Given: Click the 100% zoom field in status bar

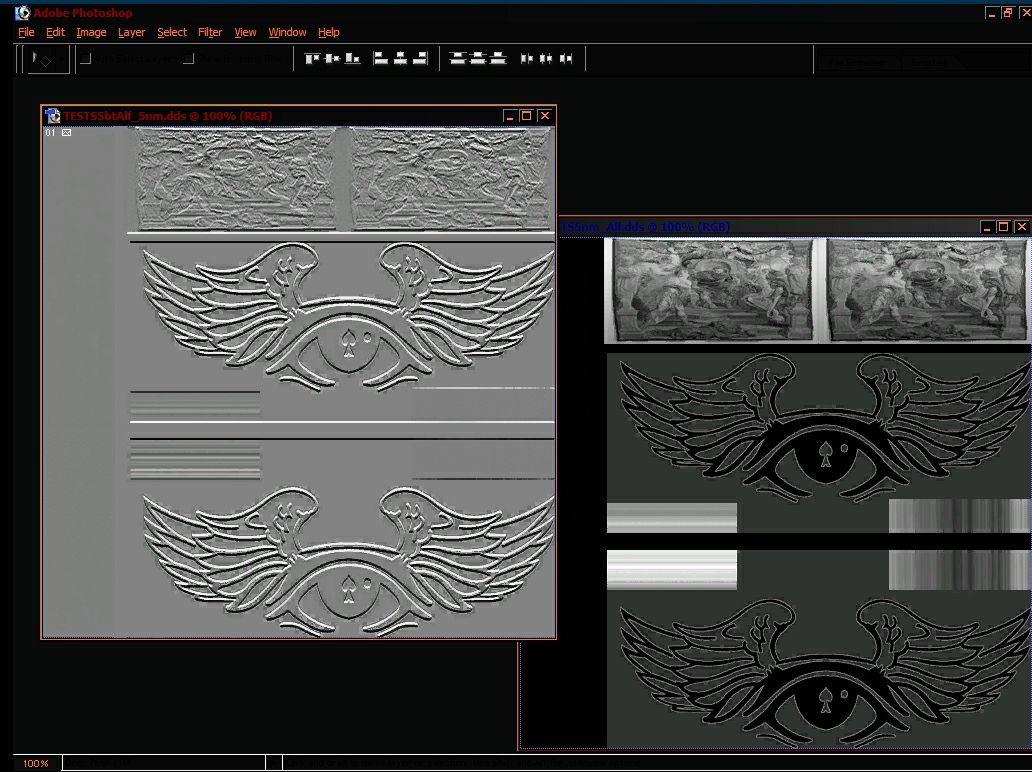Looking at the screenshot, I should pos(36,763).
